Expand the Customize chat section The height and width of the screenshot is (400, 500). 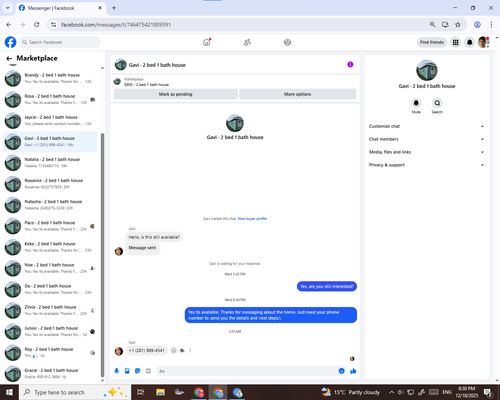tap(426, 126)
